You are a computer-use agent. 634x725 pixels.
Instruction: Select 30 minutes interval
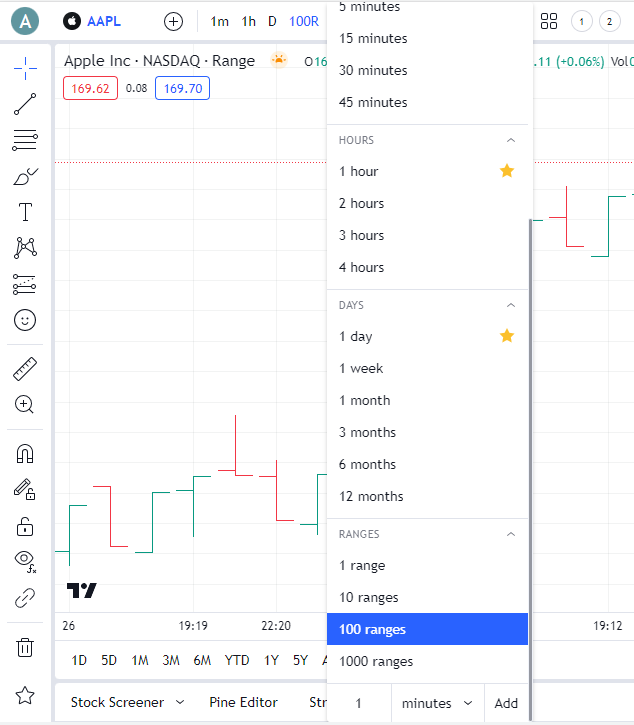(x=427, y=70)
